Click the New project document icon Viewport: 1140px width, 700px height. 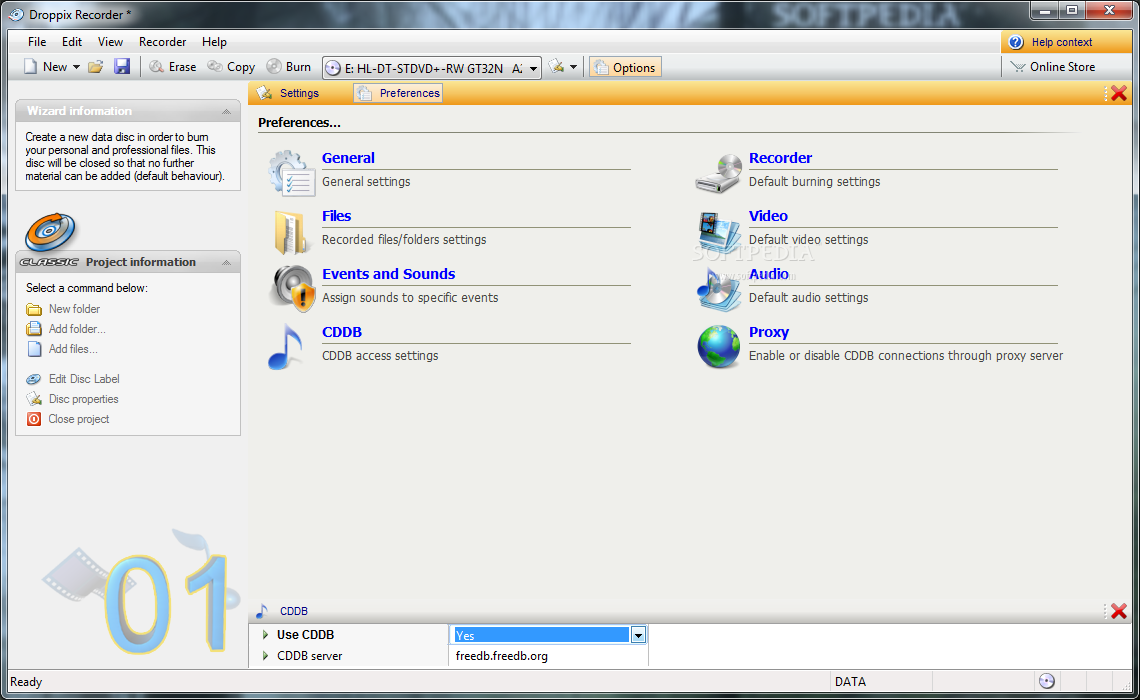click(x=31, y=67)
